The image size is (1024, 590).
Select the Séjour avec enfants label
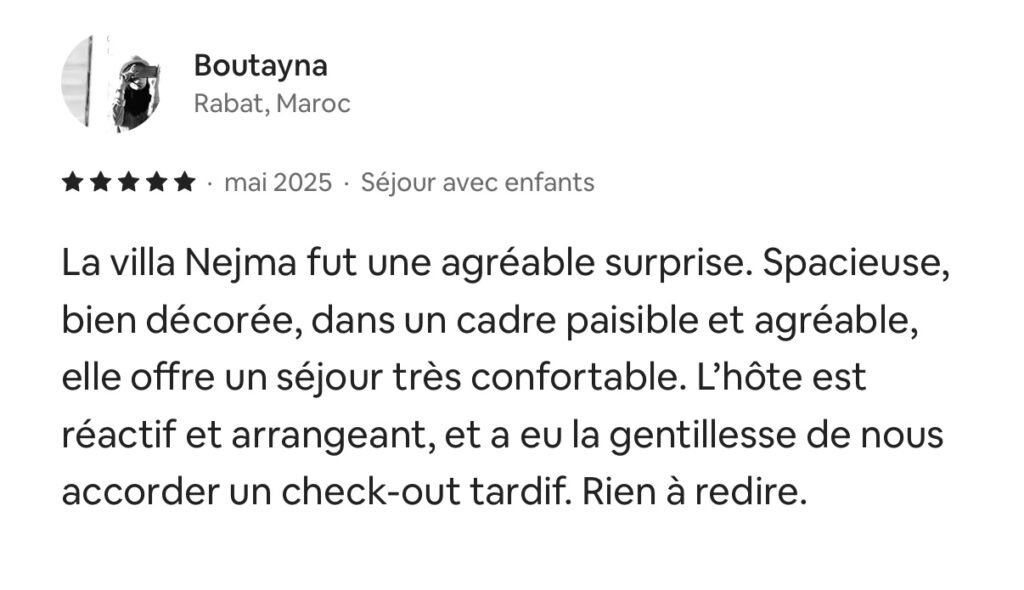(477, 183)
